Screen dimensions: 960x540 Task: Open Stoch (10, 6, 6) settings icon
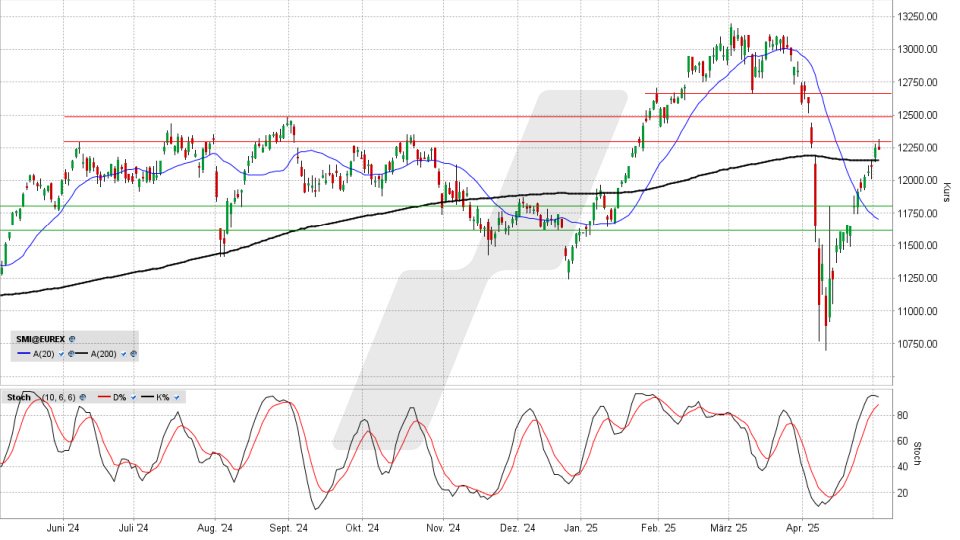pyautogui.click(x=83, y=397)
